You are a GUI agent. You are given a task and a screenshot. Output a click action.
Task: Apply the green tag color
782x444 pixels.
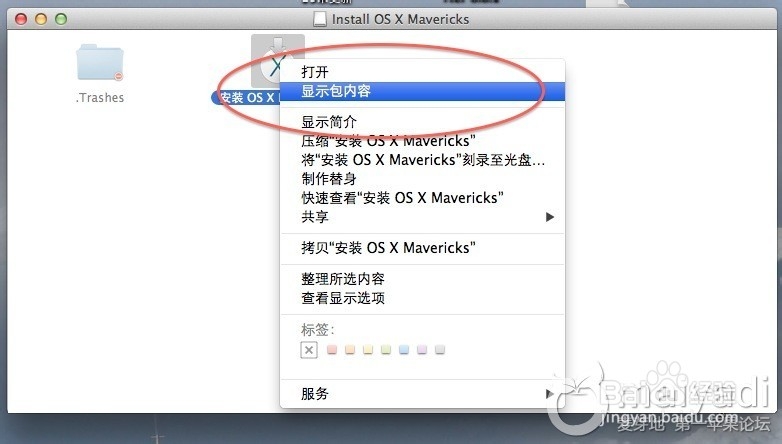tap(386, 349)
